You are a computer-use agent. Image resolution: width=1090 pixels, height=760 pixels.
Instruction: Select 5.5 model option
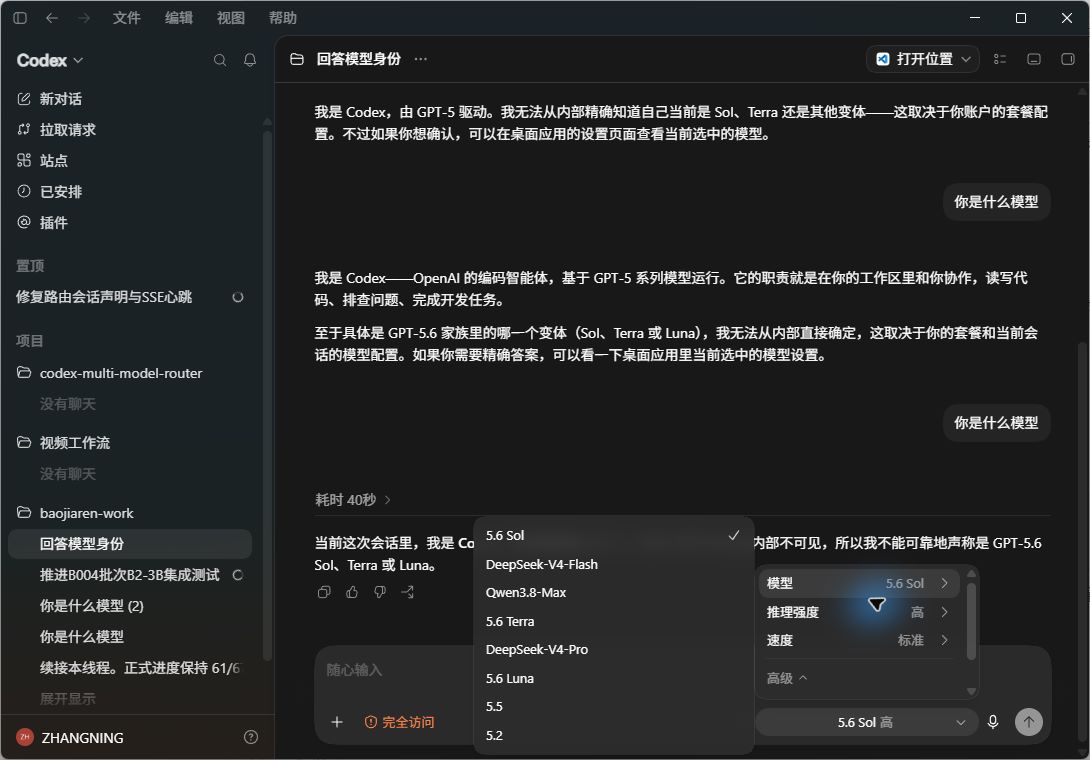(x=613, y=706)
